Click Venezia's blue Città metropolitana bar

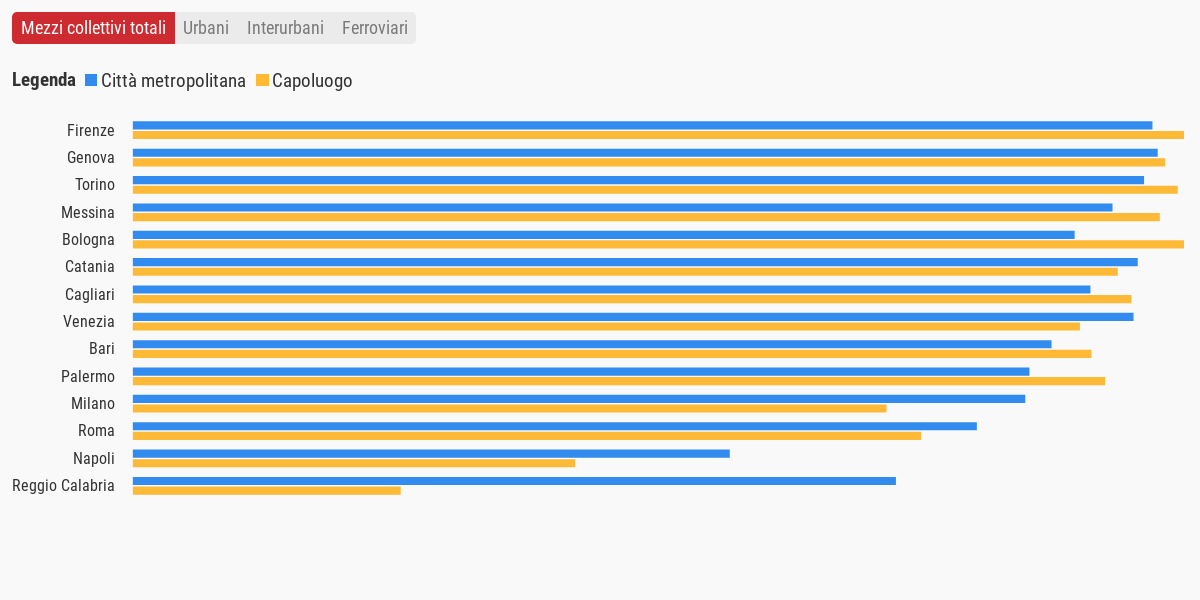[x=633, y=316]
